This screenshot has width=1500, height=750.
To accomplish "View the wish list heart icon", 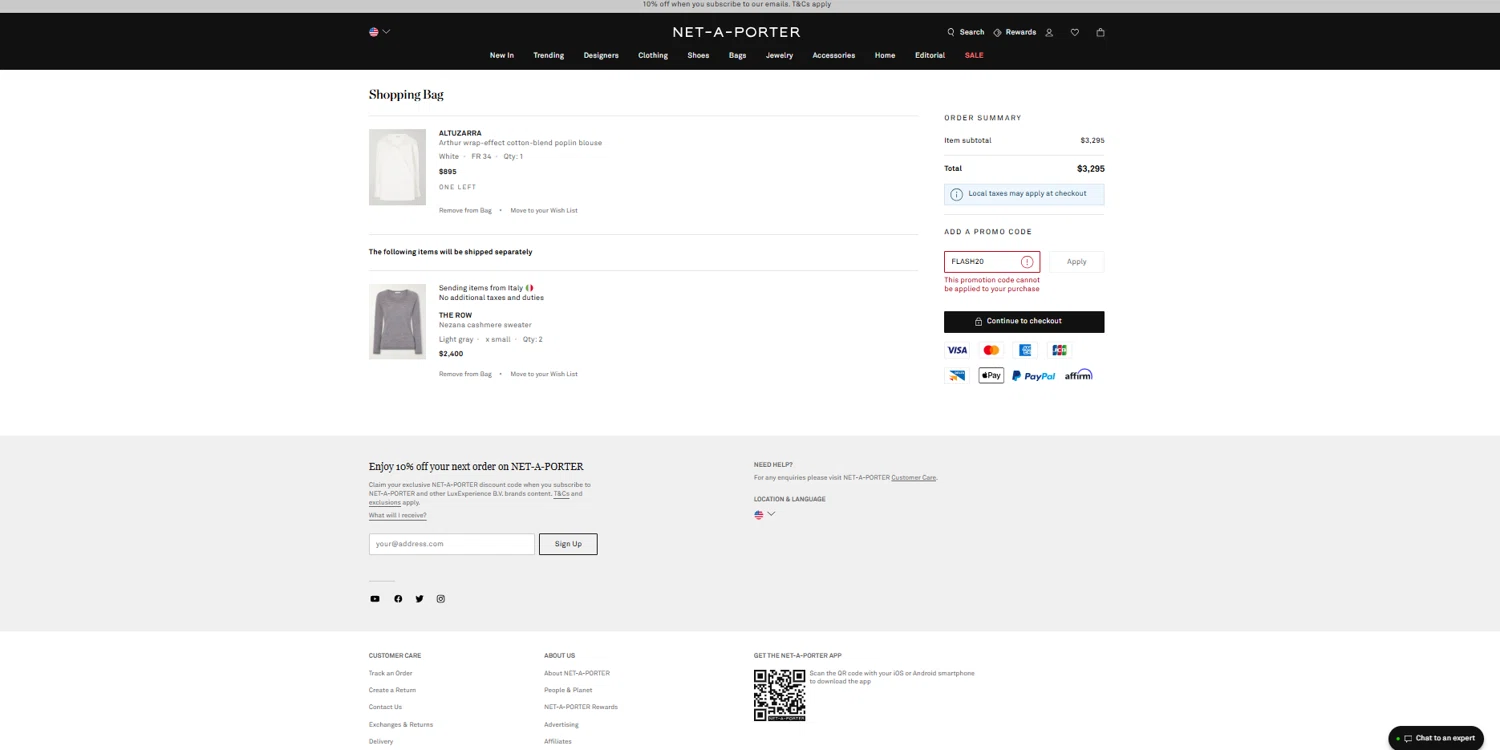I will pyautogui.click(x=1075, y=32).
